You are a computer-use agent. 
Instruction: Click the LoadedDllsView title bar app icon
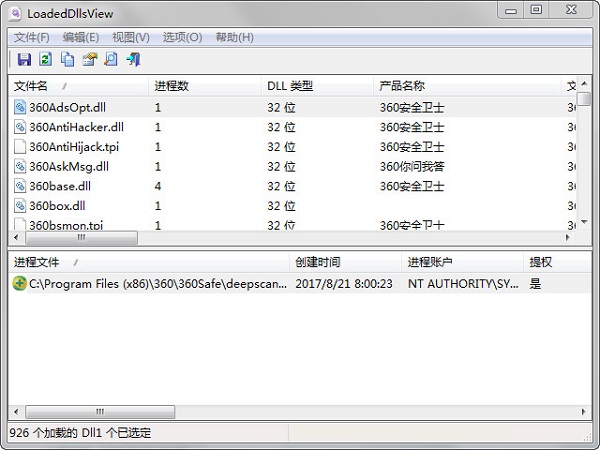coord(16,14)
